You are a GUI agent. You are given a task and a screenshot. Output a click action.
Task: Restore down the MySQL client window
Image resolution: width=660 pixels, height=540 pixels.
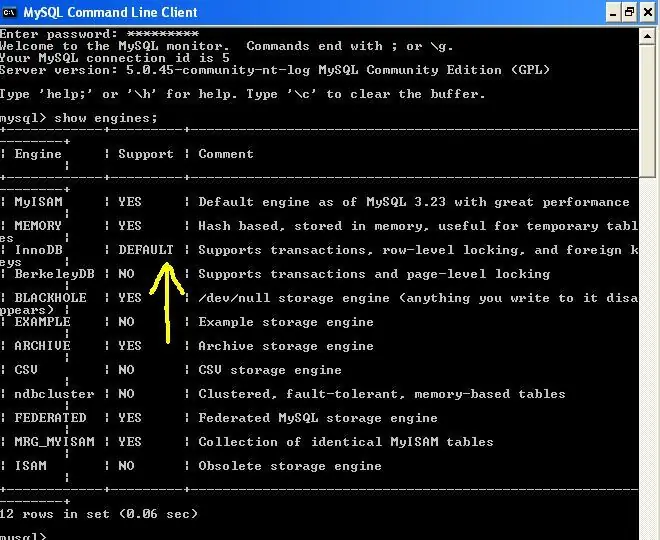coord(630,13)
